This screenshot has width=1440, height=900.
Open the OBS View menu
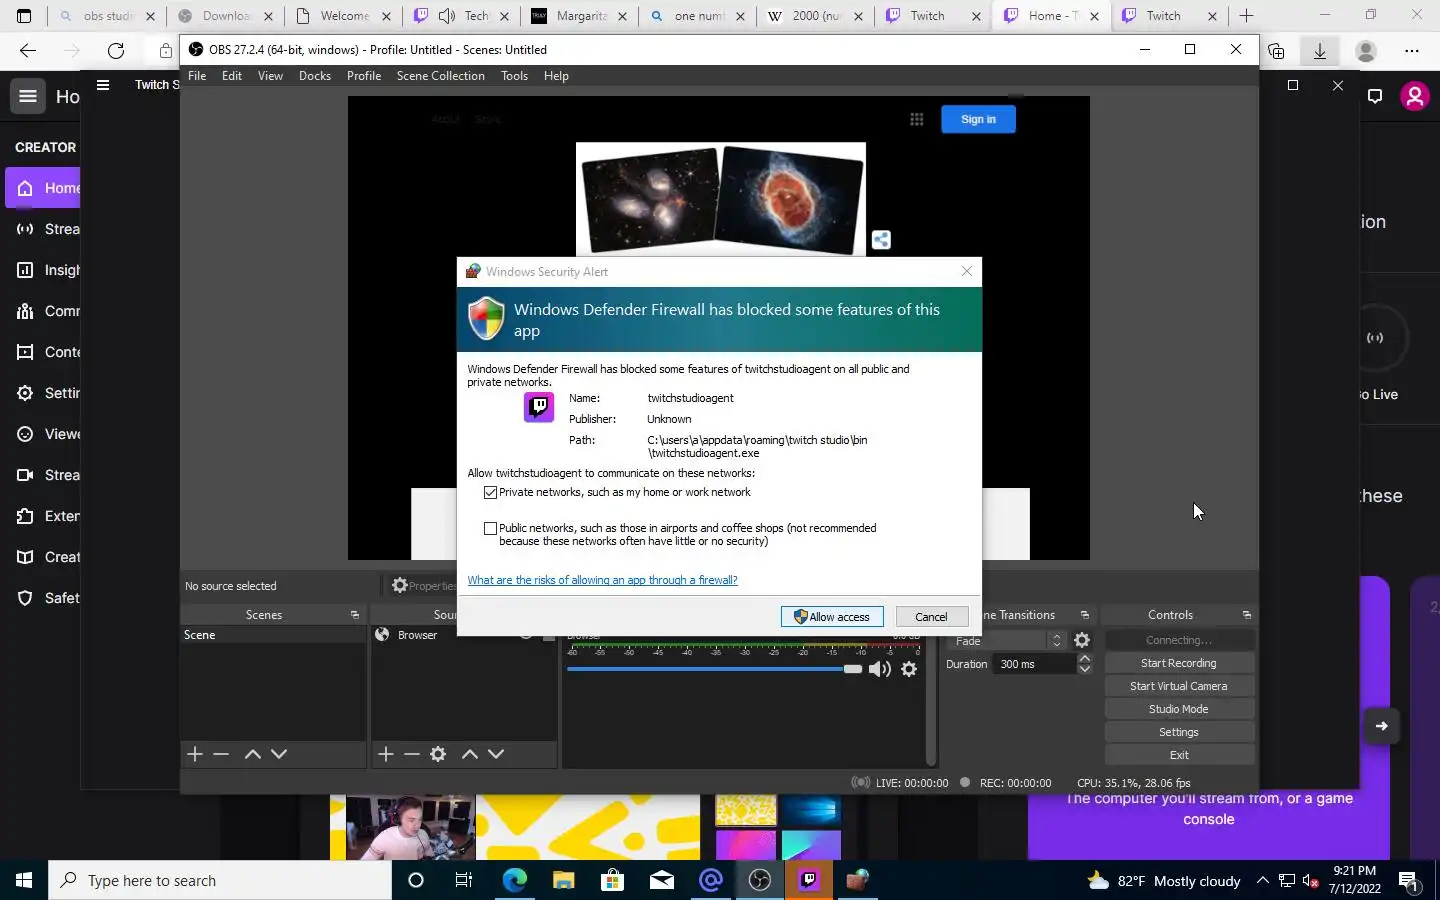coord(270,76)
